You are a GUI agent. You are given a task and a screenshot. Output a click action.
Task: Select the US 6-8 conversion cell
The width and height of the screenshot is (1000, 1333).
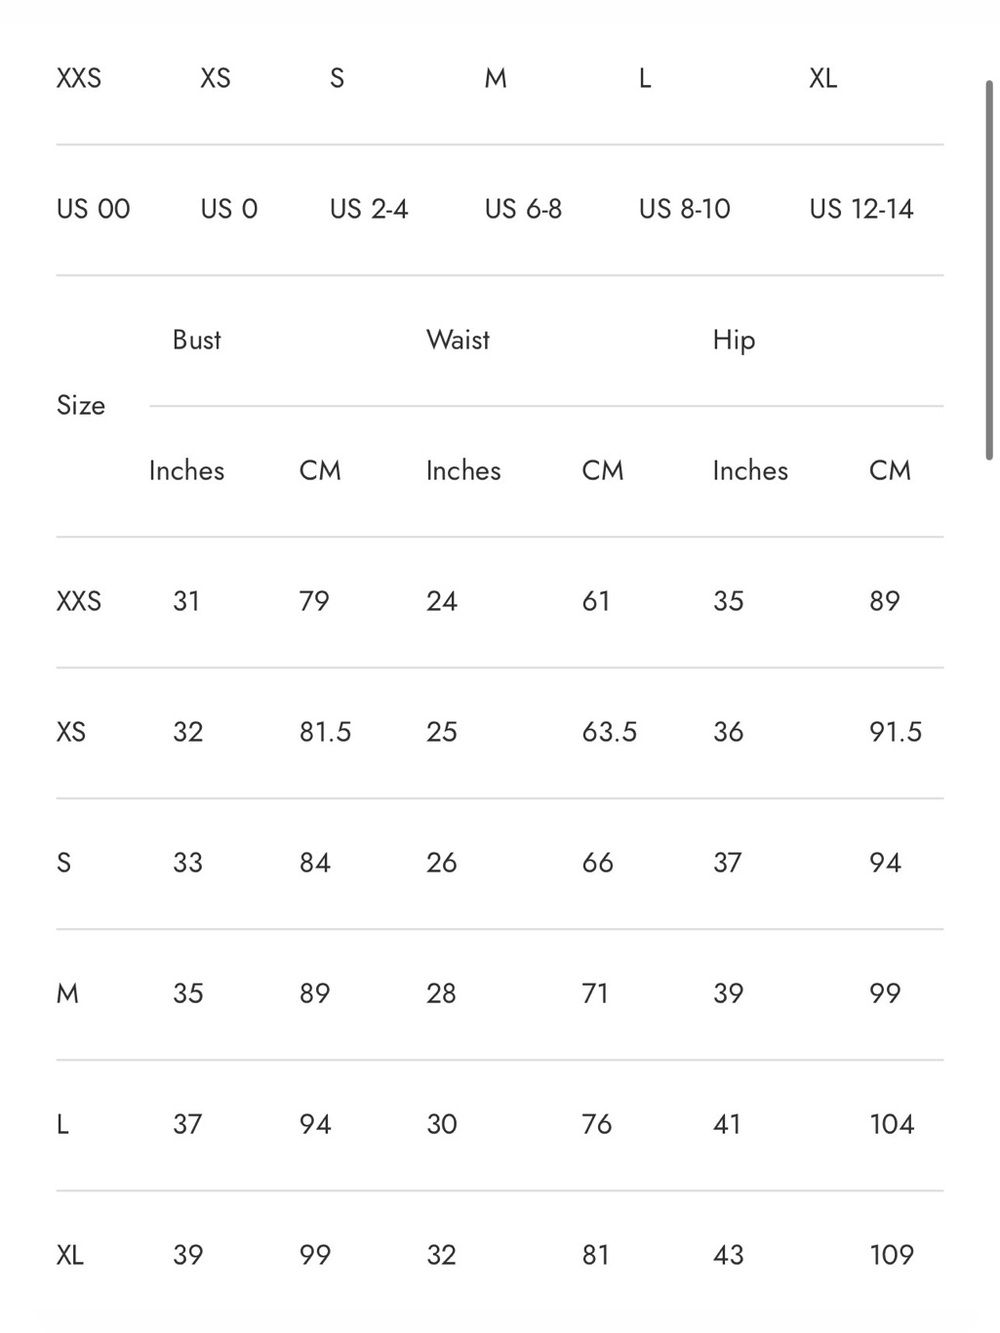523,209
